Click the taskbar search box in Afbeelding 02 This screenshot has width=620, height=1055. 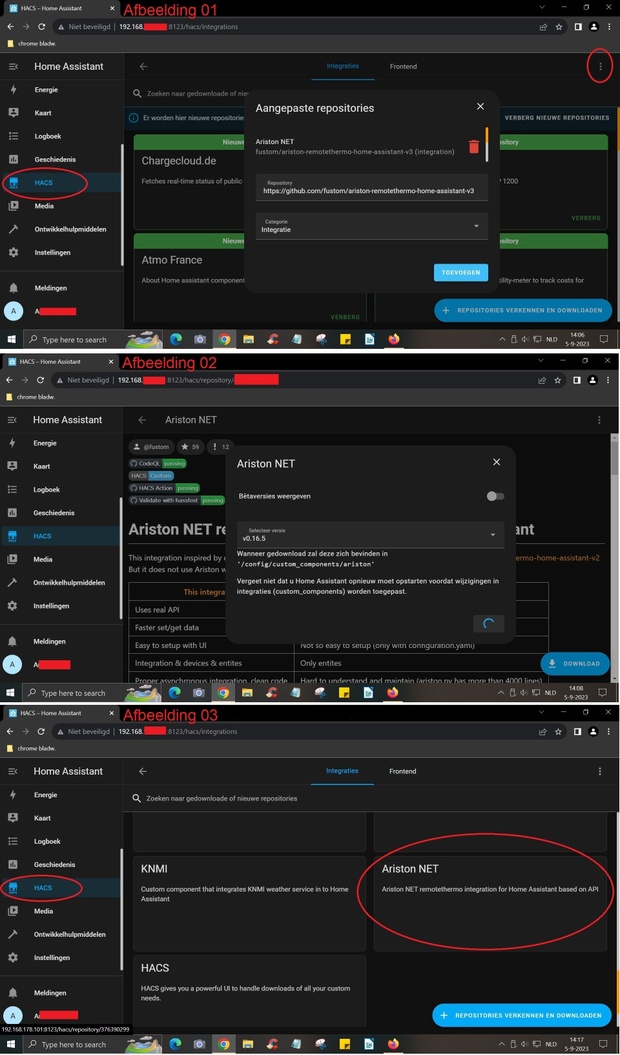[75, 692]
